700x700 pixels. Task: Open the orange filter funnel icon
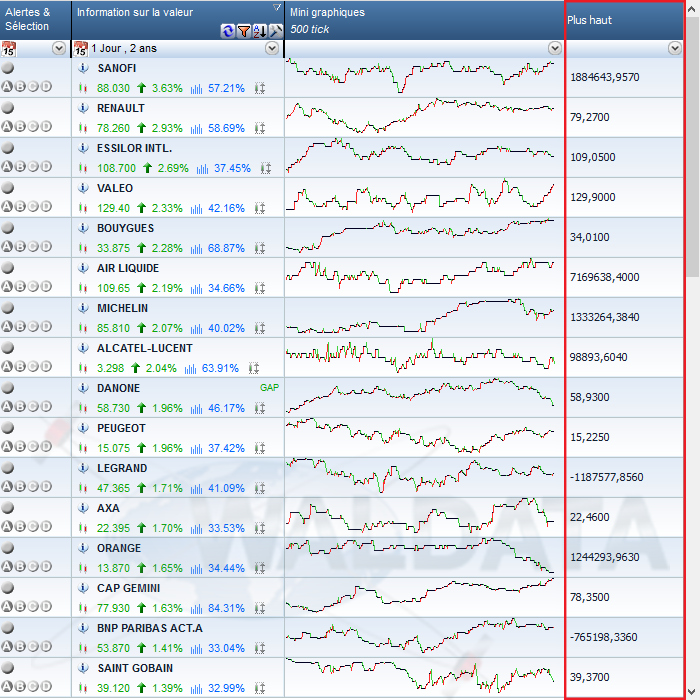click(244, 31)
